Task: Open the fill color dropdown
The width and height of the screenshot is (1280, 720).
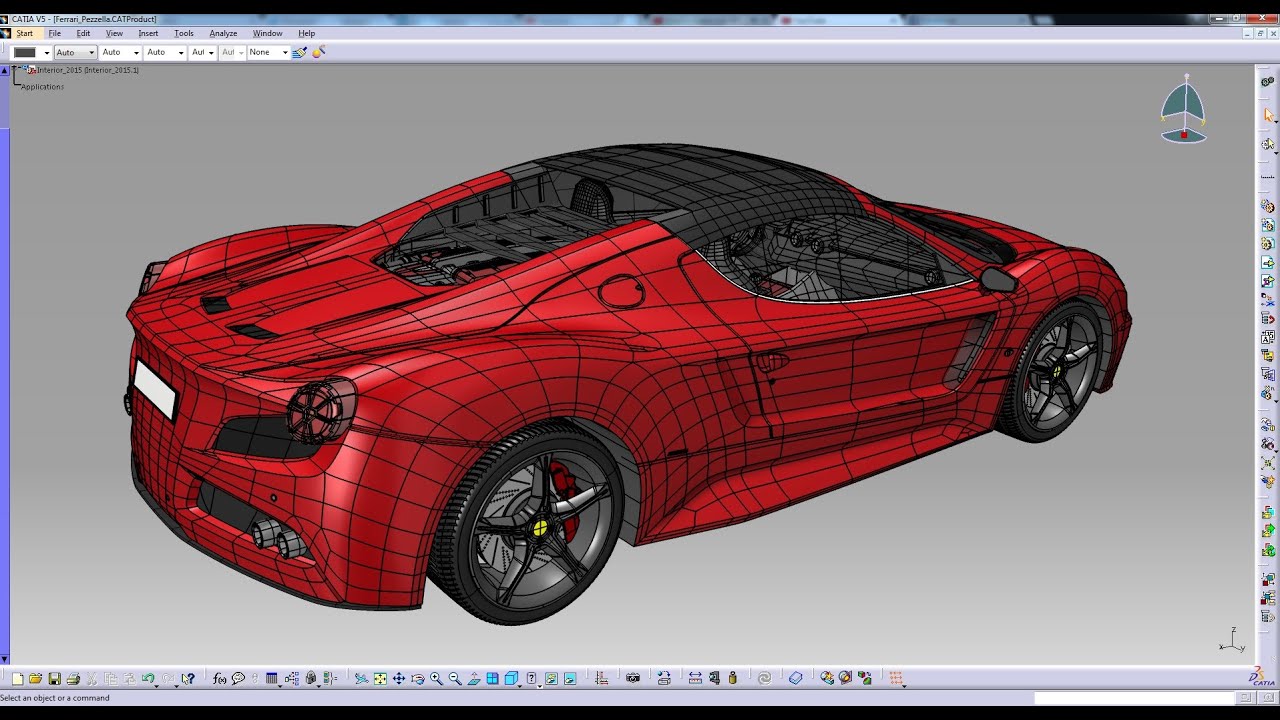Action: pyautogui.click(x=47, y=53)
